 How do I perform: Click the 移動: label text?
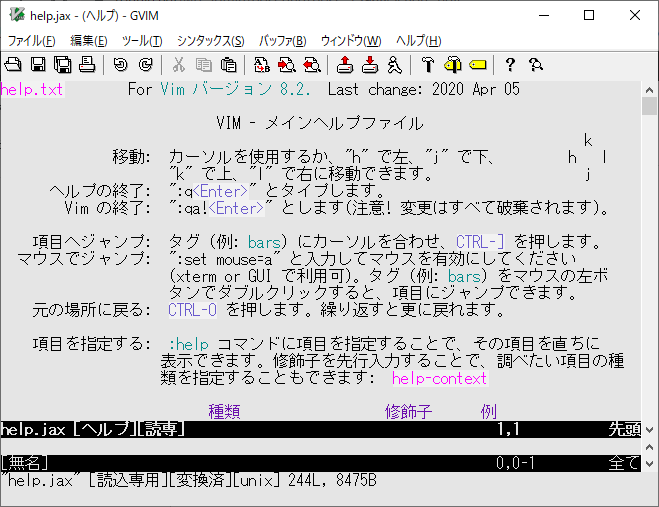coord(132,157)
